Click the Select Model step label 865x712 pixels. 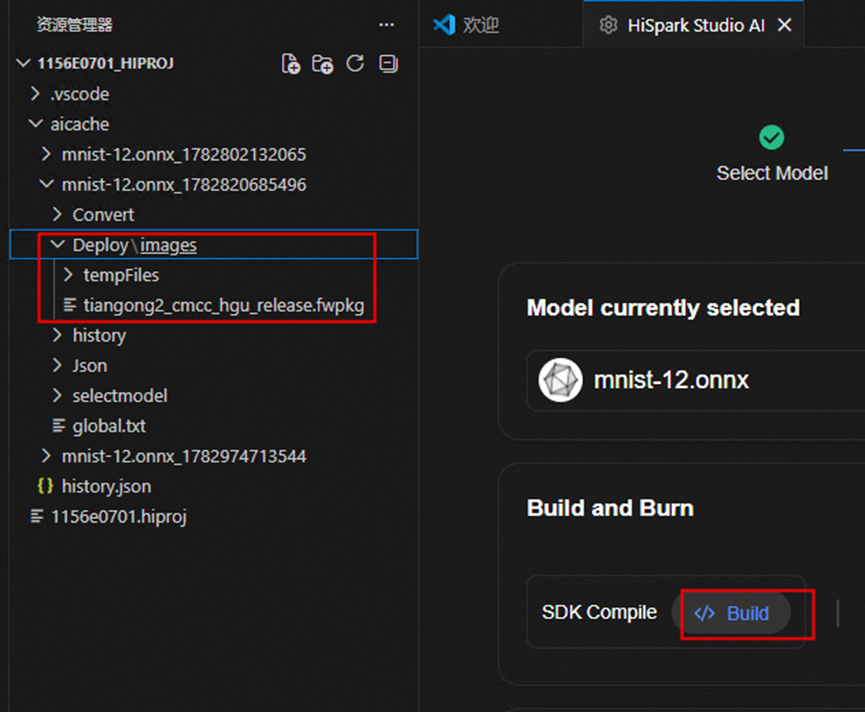(772, 173)
